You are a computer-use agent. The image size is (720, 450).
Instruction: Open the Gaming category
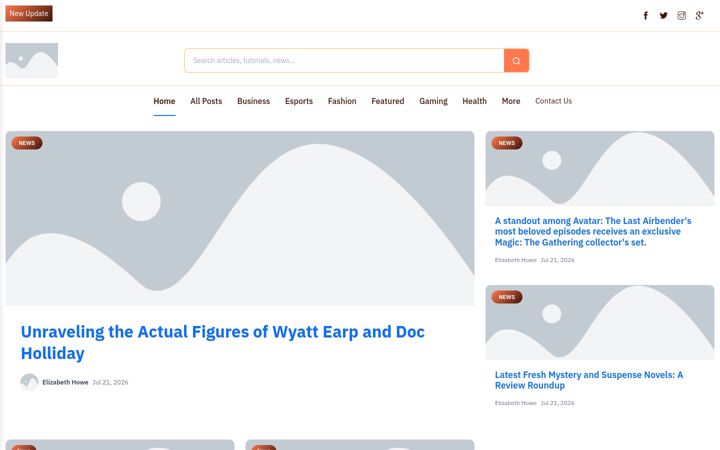click(433, 101)
